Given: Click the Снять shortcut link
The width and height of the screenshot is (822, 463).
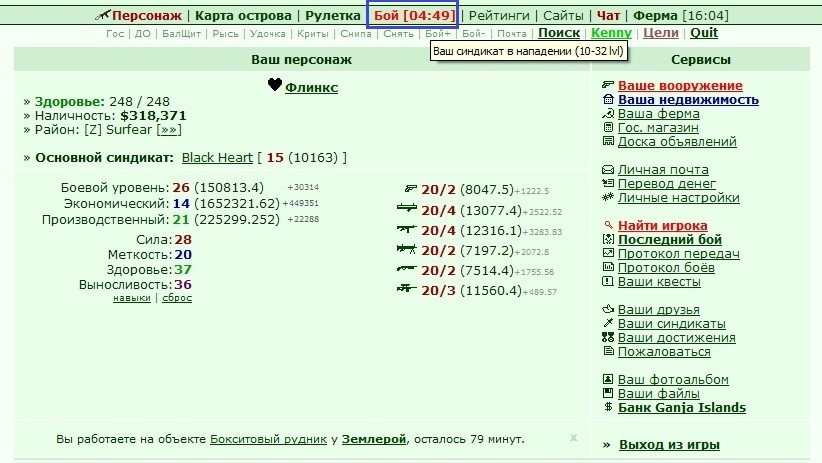Looking at the screenshot, I should [398, 34].
